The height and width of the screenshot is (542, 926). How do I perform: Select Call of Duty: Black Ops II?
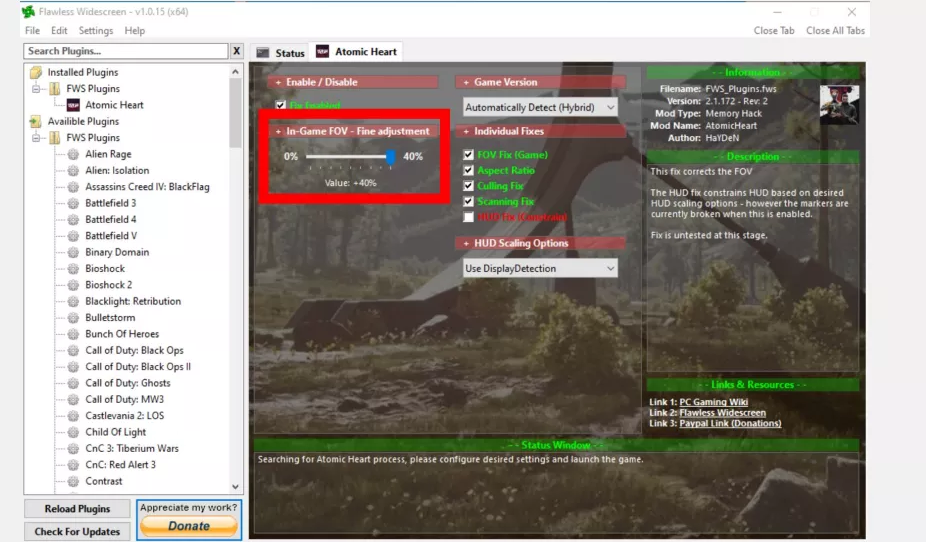pos(138,367)
